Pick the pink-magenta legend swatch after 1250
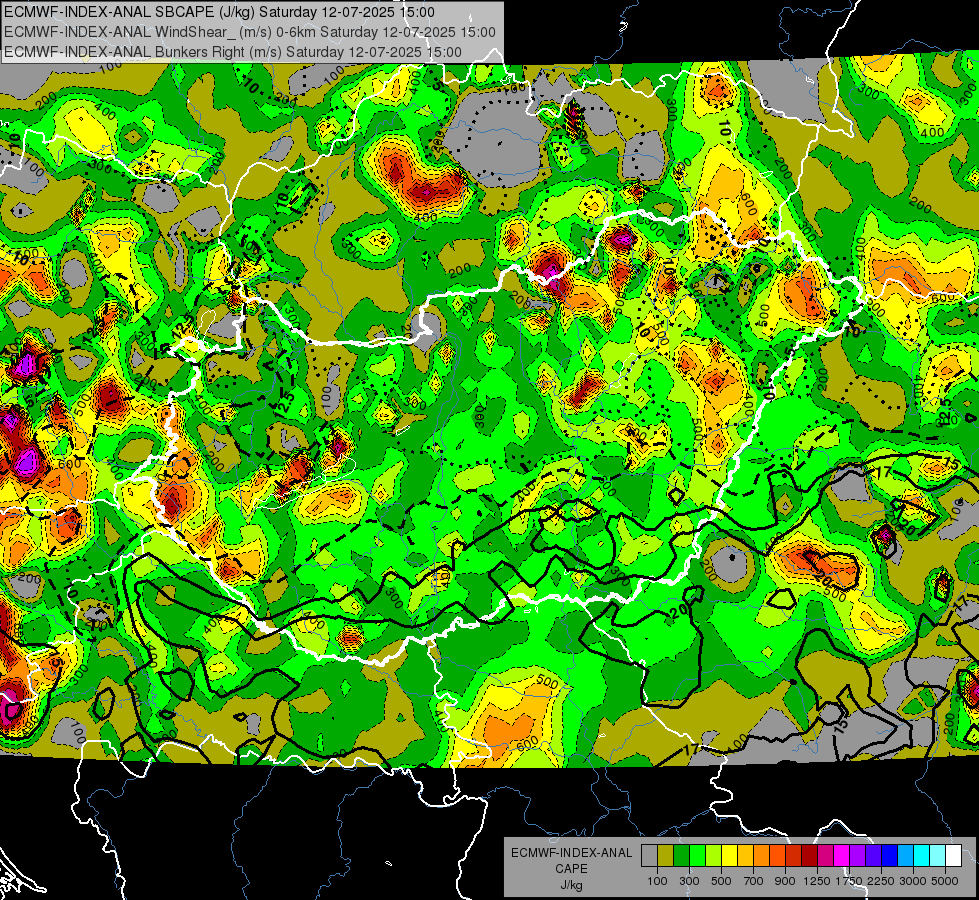This screenshot has width=979, height=900. (825, 855)
